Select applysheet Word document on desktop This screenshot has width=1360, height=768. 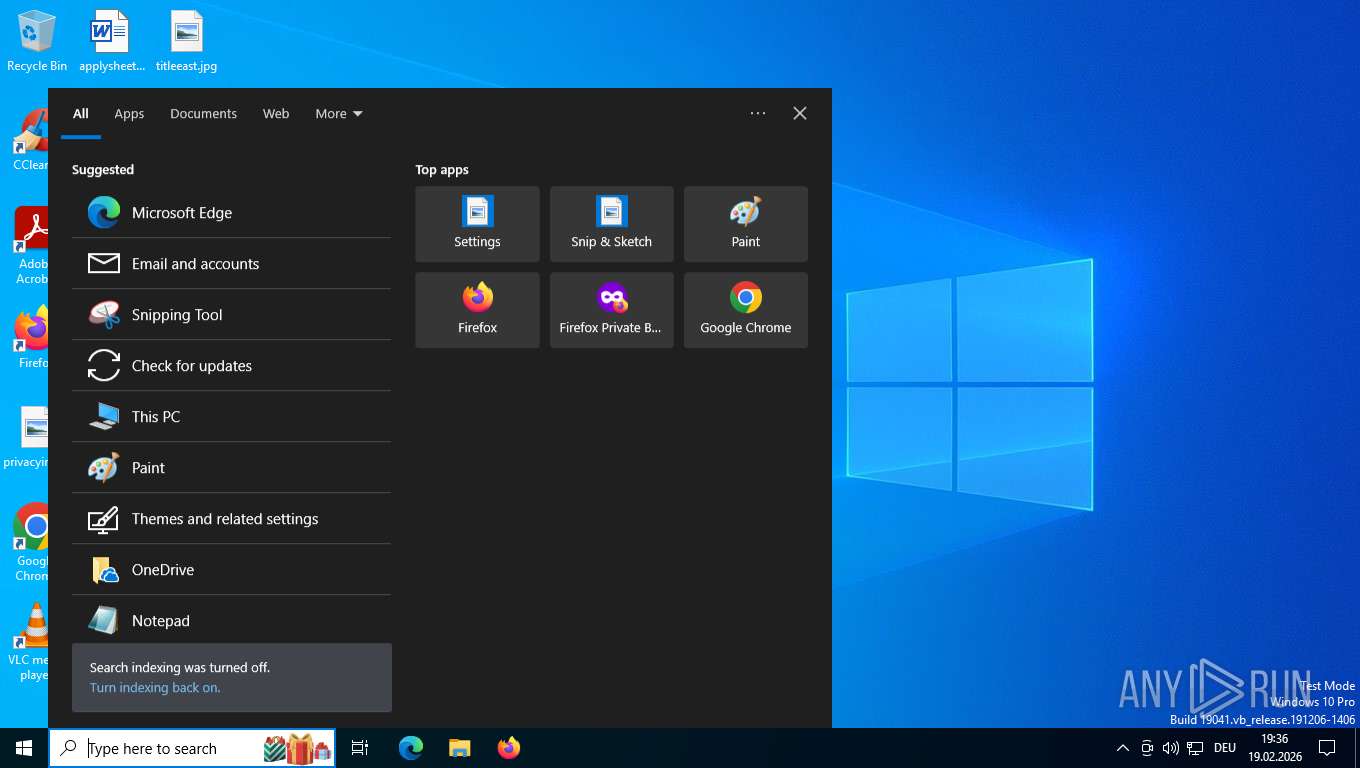(x=111, y=42)
